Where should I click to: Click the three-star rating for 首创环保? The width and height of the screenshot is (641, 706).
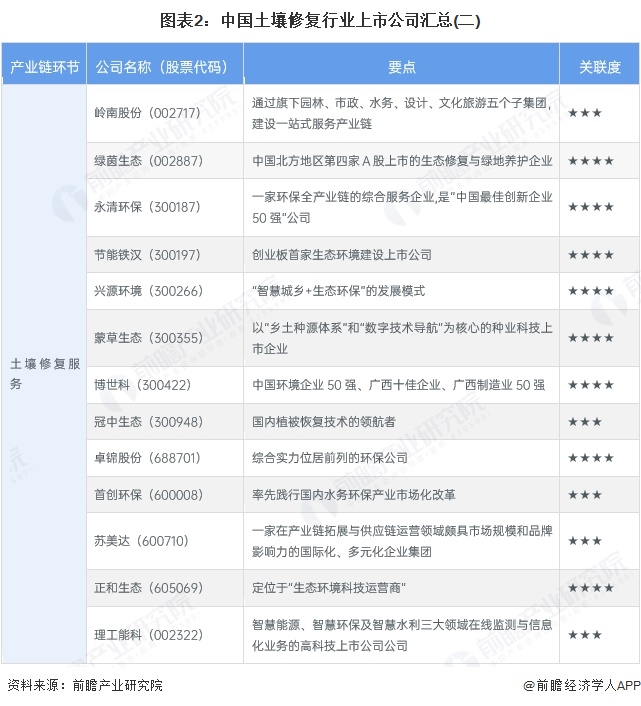click(585, 495)
